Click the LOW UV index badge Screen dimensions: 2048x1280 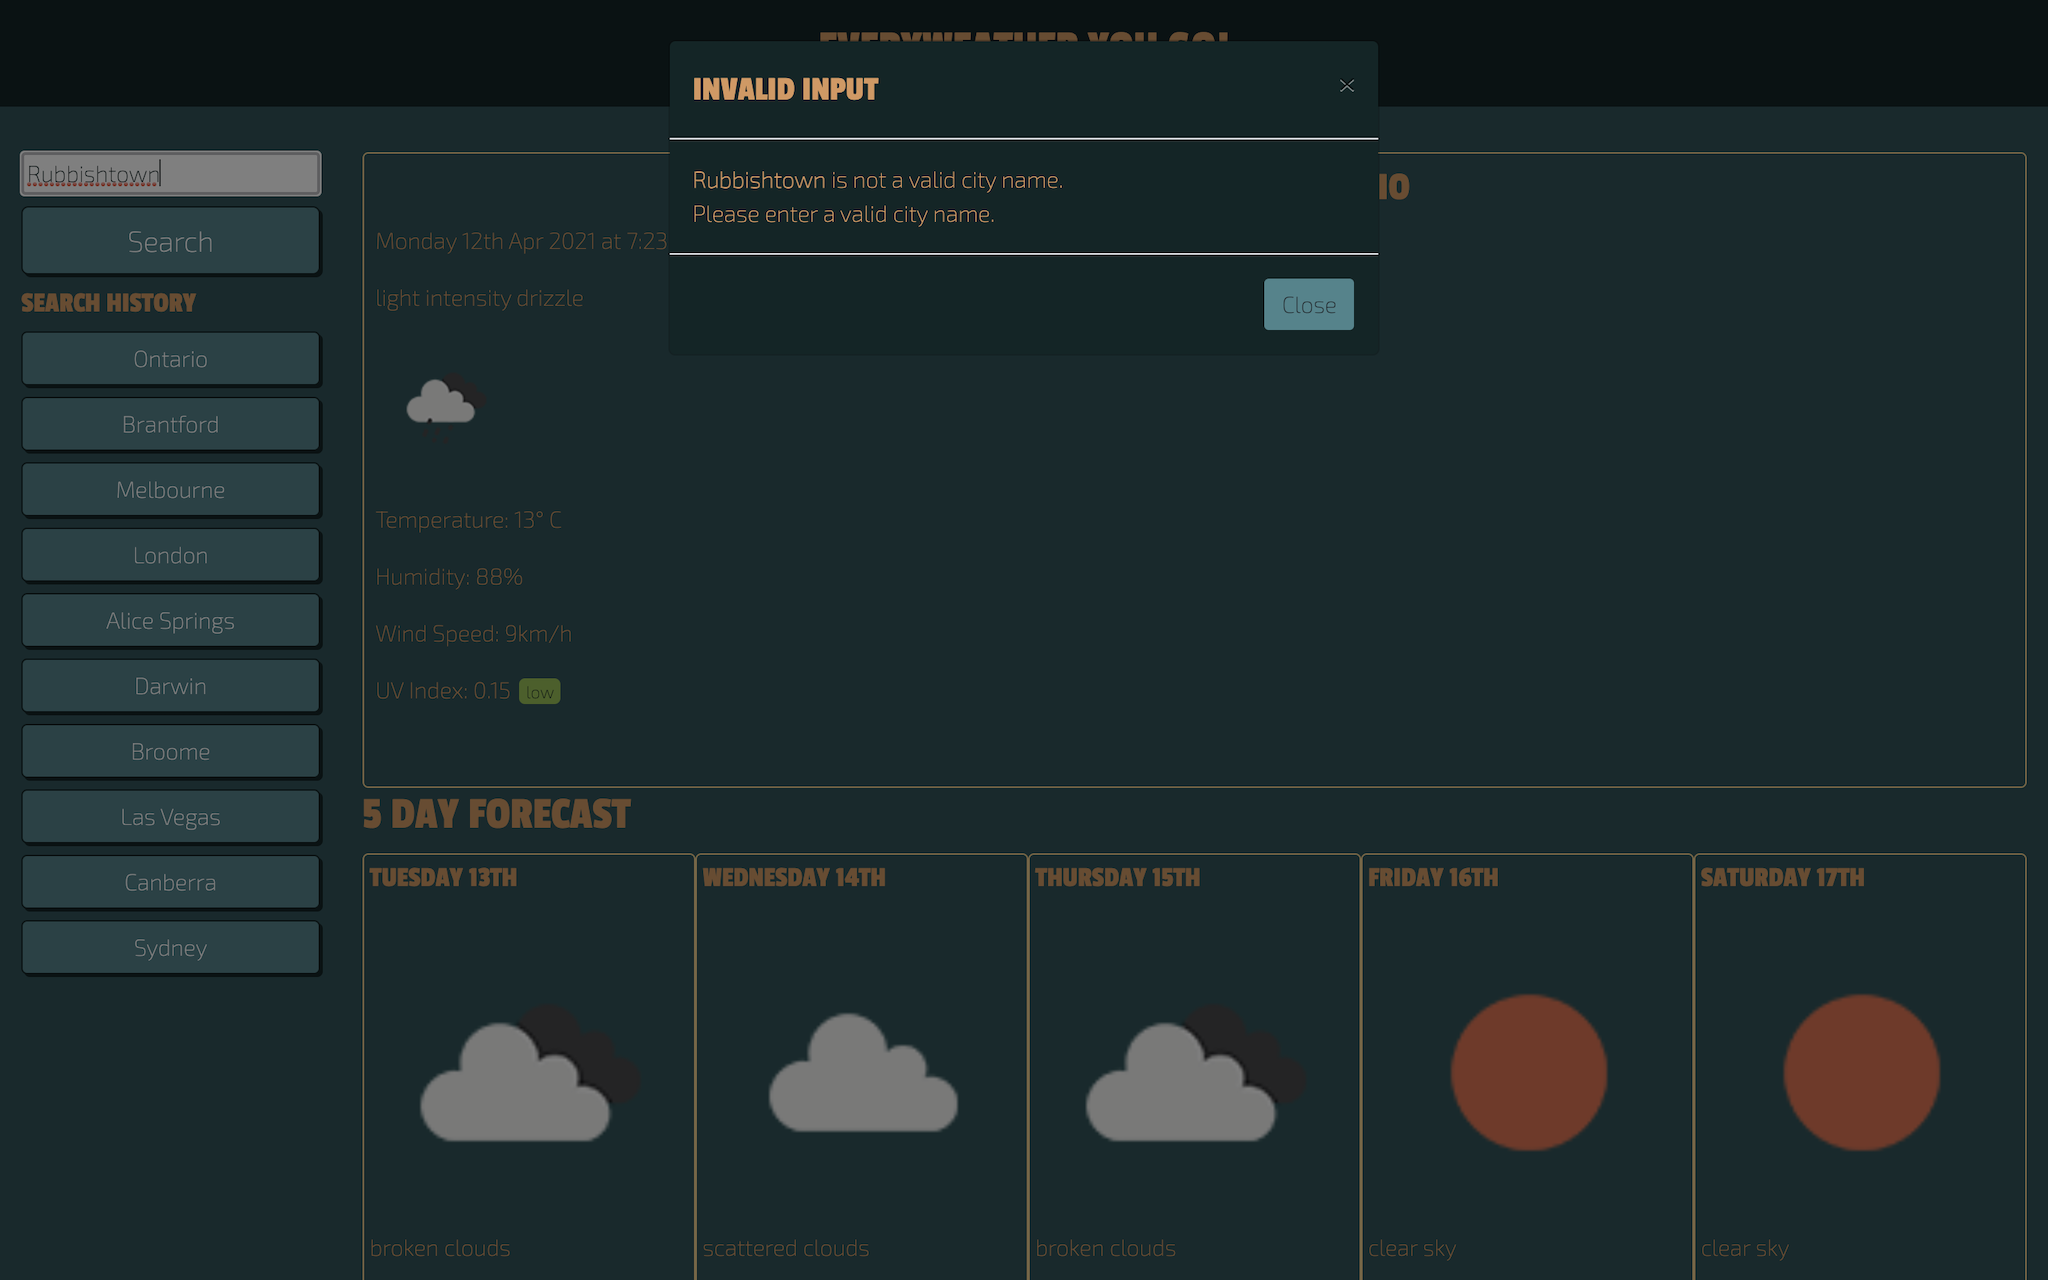pyautogui.click(x=537, y=690)
